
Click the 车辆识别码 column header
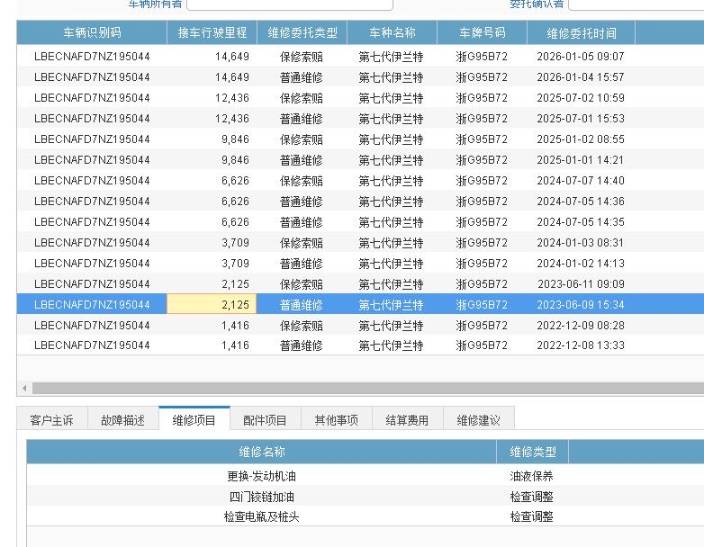click(x=92, y=33)
